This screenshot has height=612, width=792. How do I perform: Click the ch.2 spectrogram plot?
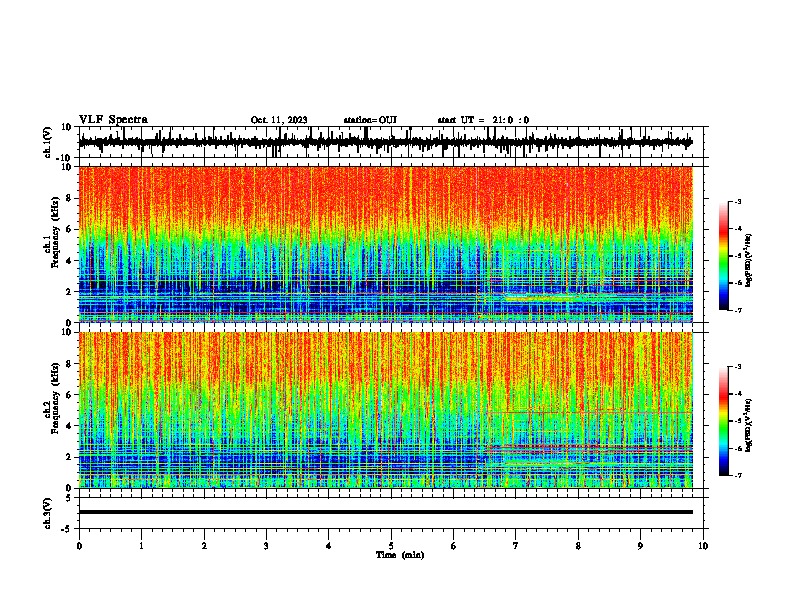(385, 410)
